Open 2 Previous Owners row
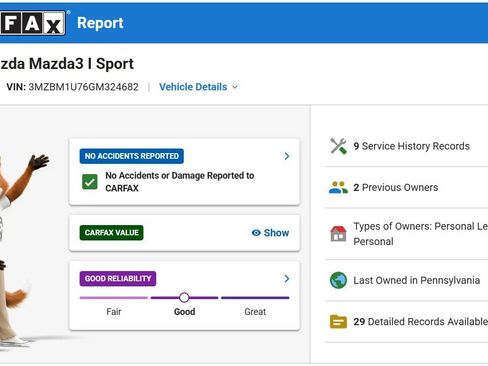The height and width of the screenshot is (366, 488). (x=406, y=187)
